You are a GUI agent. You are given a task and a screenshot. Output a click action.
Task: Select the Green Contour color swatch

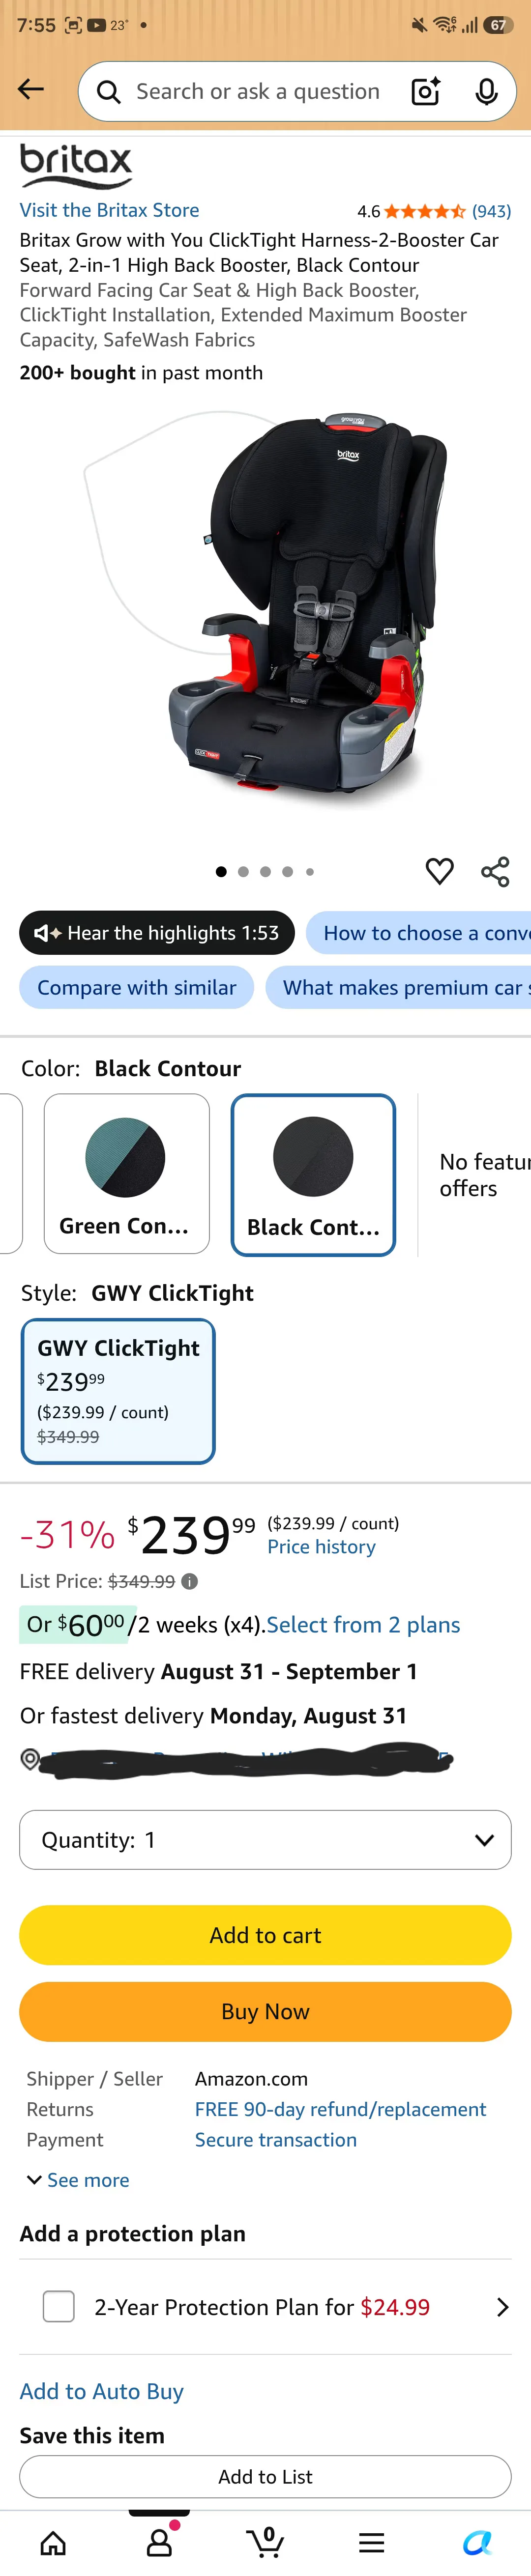127,1173
